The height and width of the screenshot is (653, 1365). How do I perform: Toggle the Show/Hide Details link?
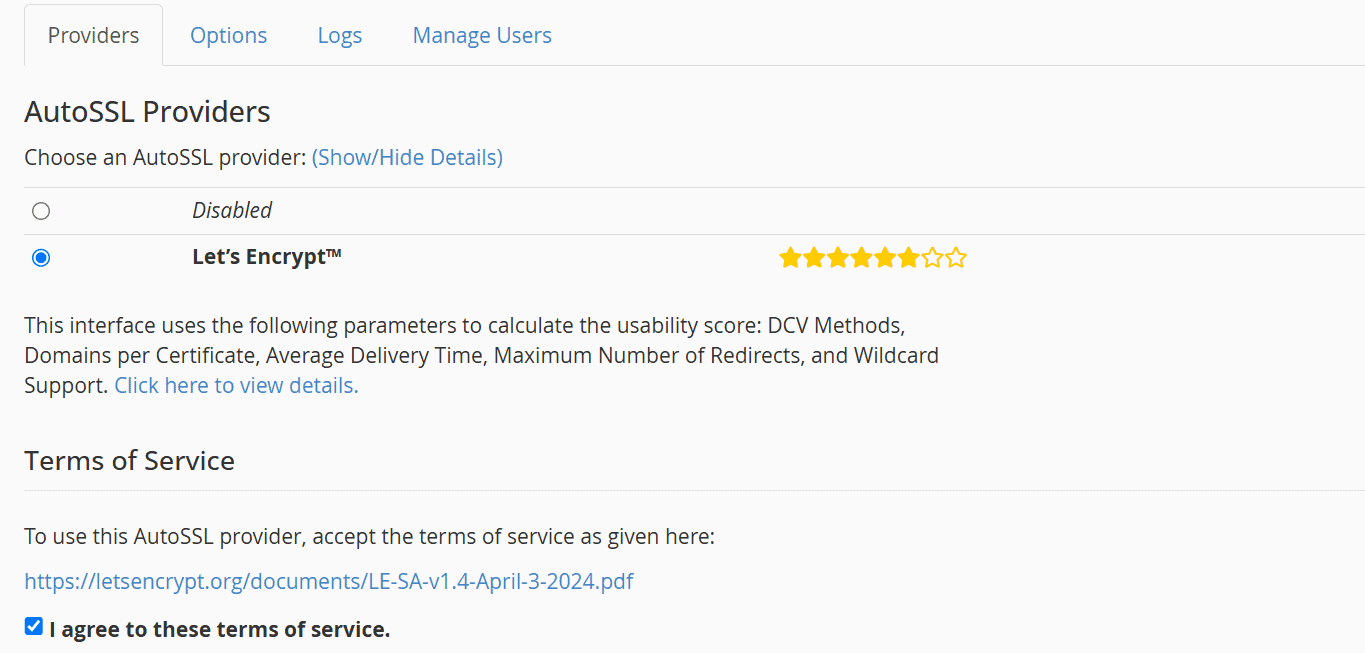pos(407,157)
